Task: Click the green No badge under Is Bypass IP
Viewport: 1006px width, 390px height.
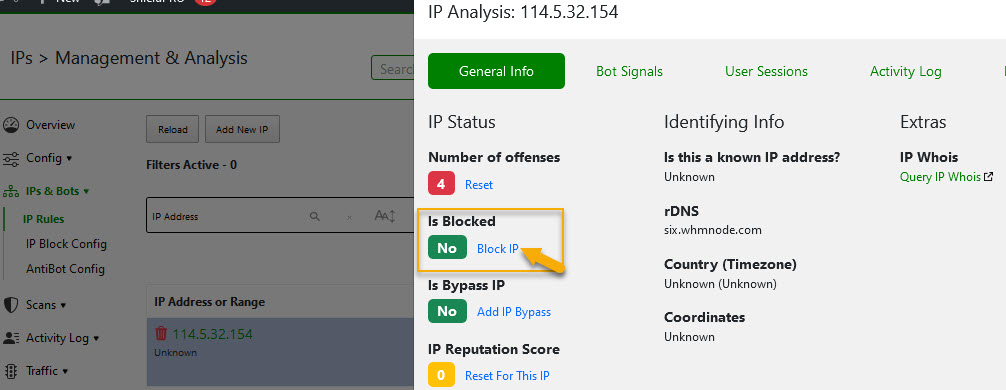Action: point(447,311)
